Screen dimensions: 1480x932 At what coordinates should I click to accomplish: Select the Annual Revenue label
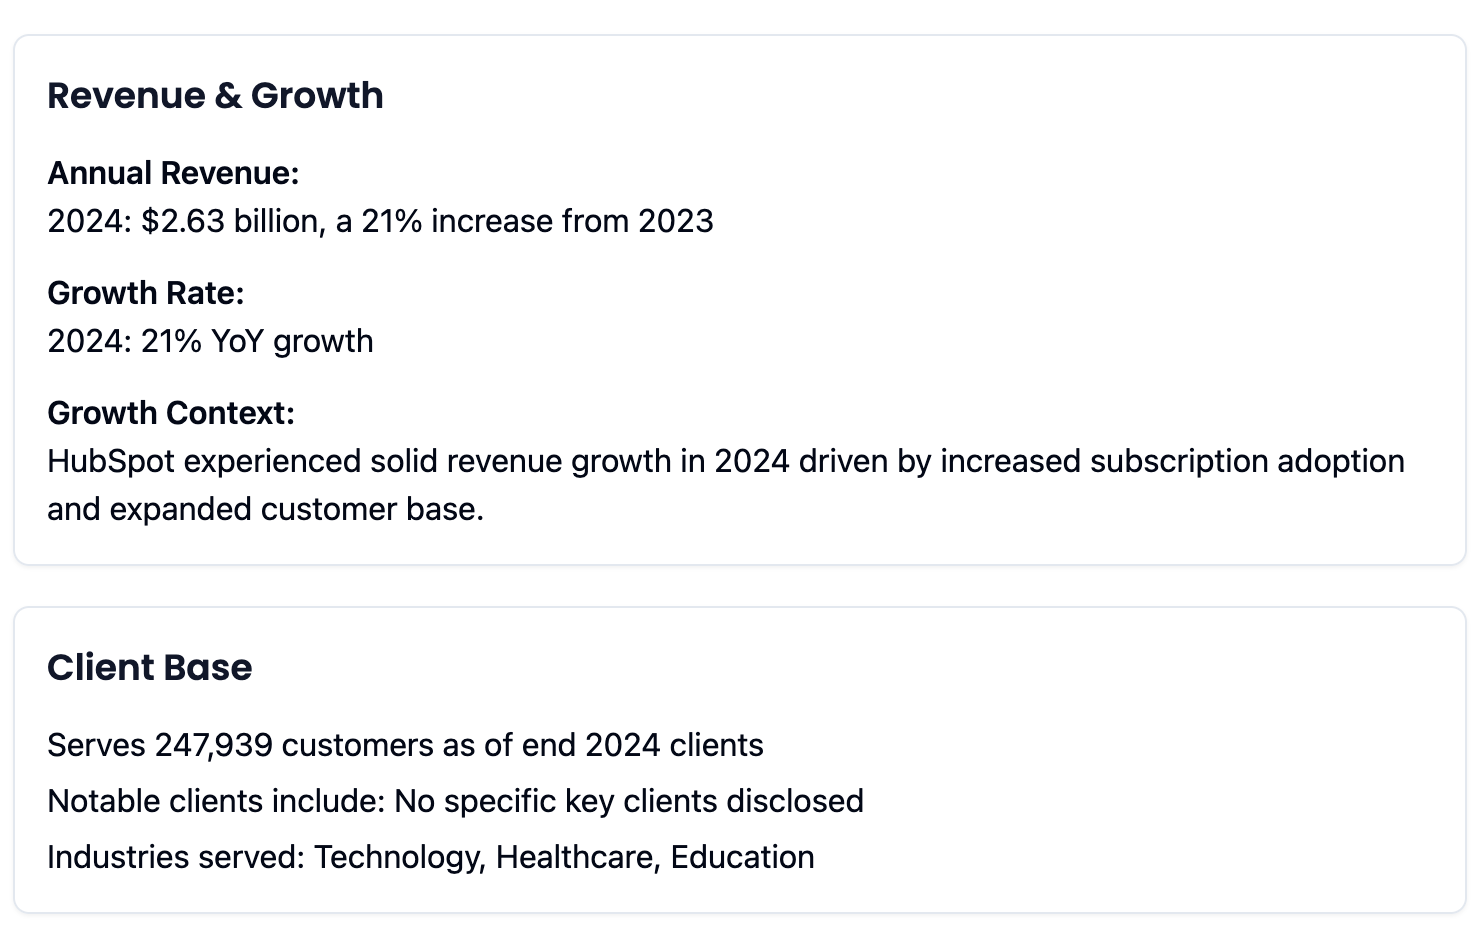[x=173, y=173]
